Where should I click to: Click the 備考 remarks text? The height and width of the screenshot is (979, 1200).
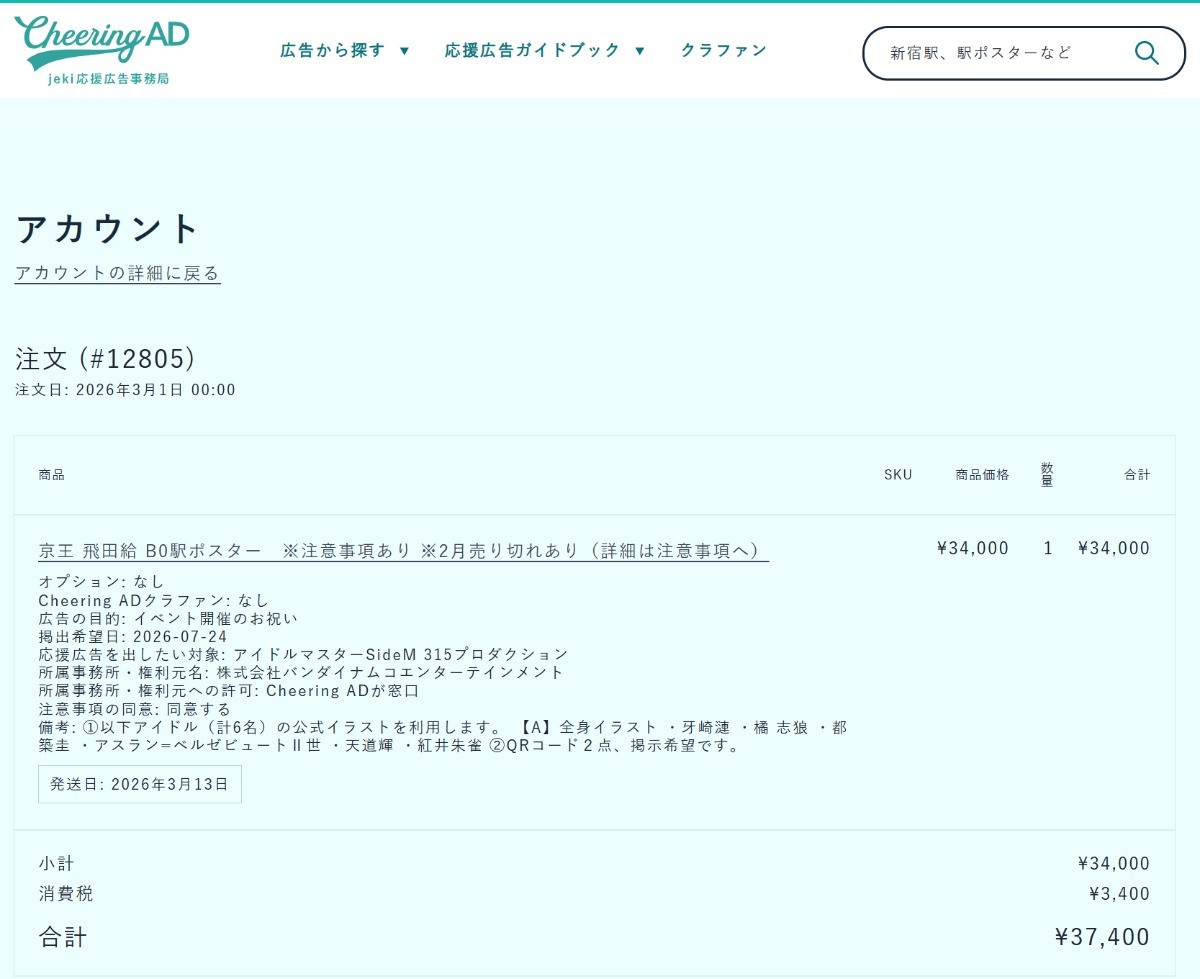(443, 736)
